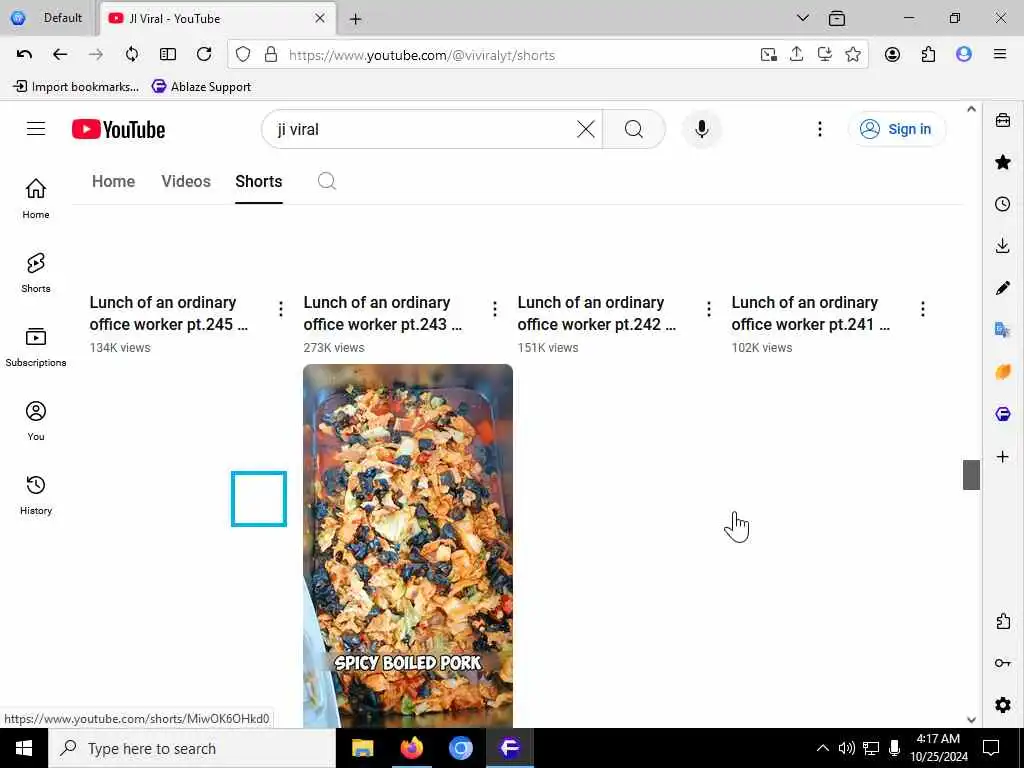Open Firefox from the taskbar
Image resolution: width=1024 pixels, height=768 pixels.
(x=411, y=748)
